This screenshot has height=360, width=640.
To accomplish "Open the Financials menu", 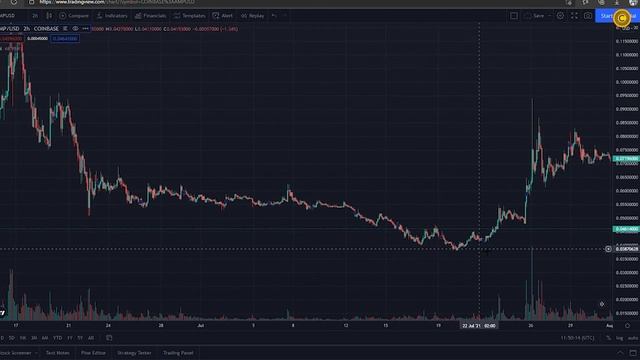I will pos(151,16).
